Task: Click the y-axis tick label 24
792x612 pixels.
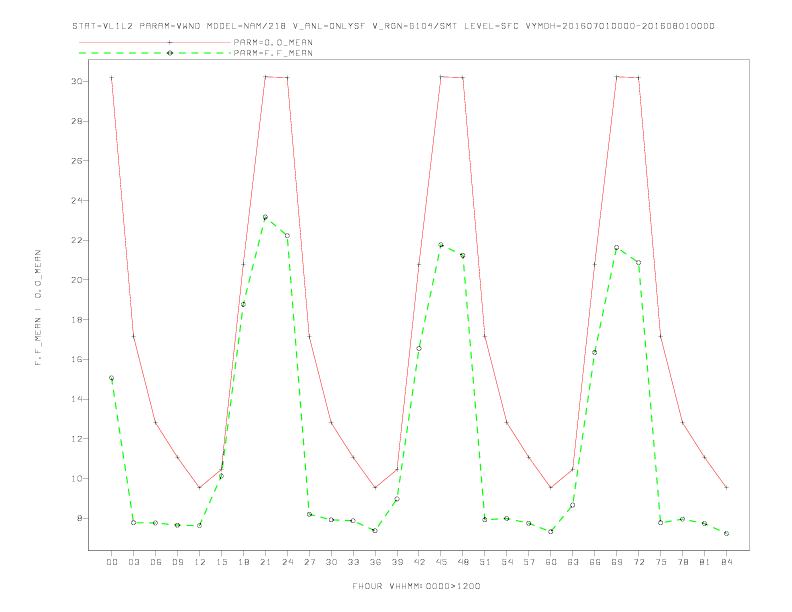Action: (x=78, y=200)
